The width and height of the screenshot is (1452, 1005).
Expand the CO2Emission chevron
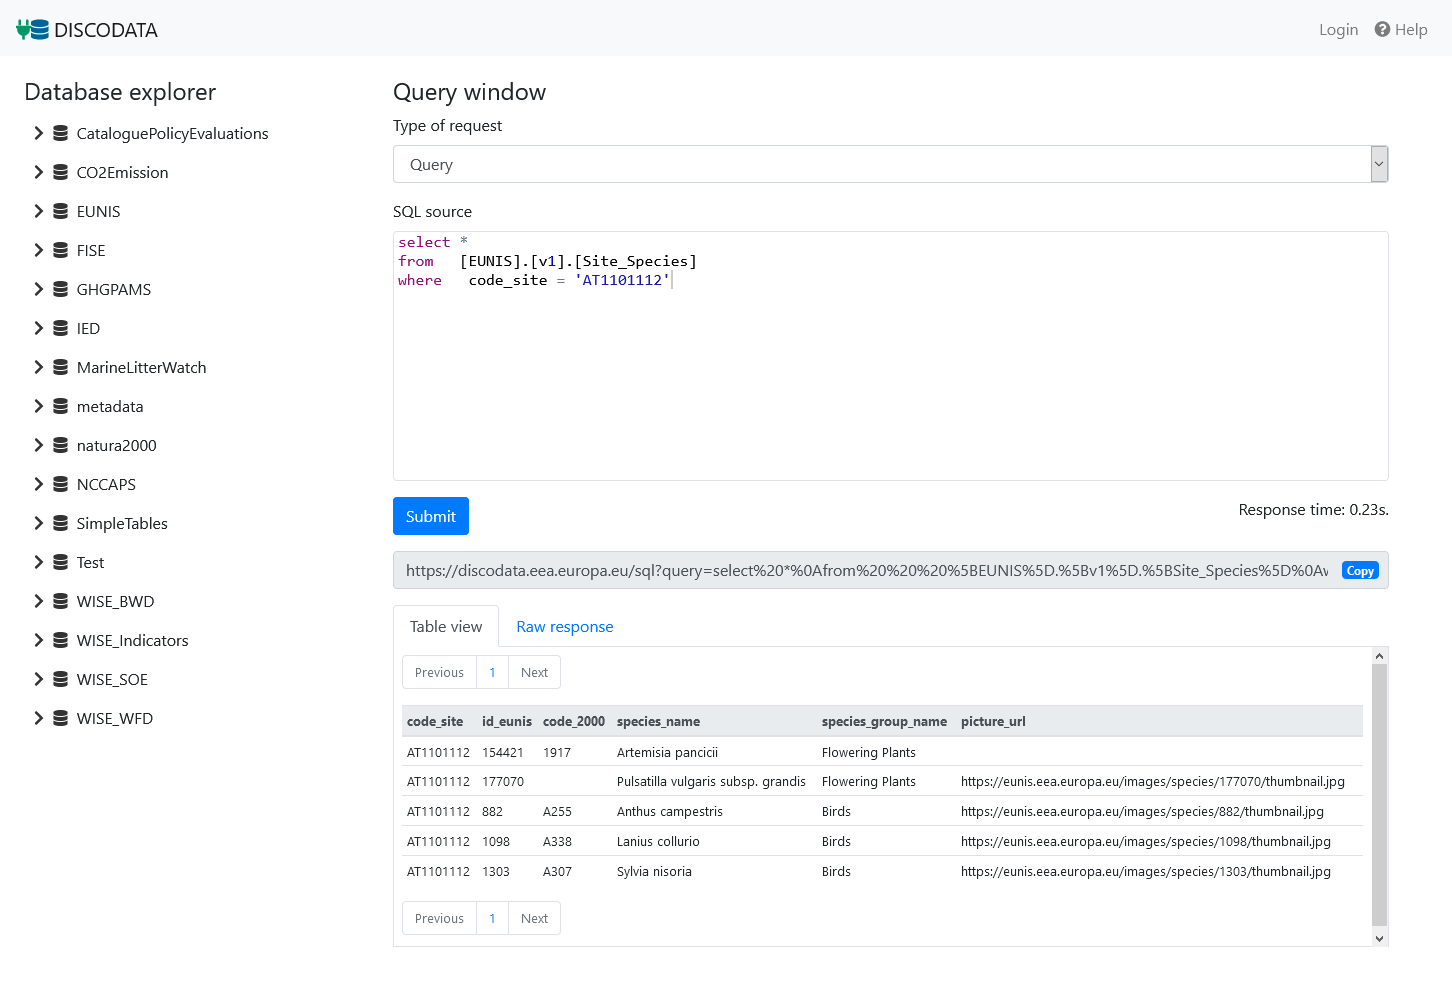click(x=38, y=172)
